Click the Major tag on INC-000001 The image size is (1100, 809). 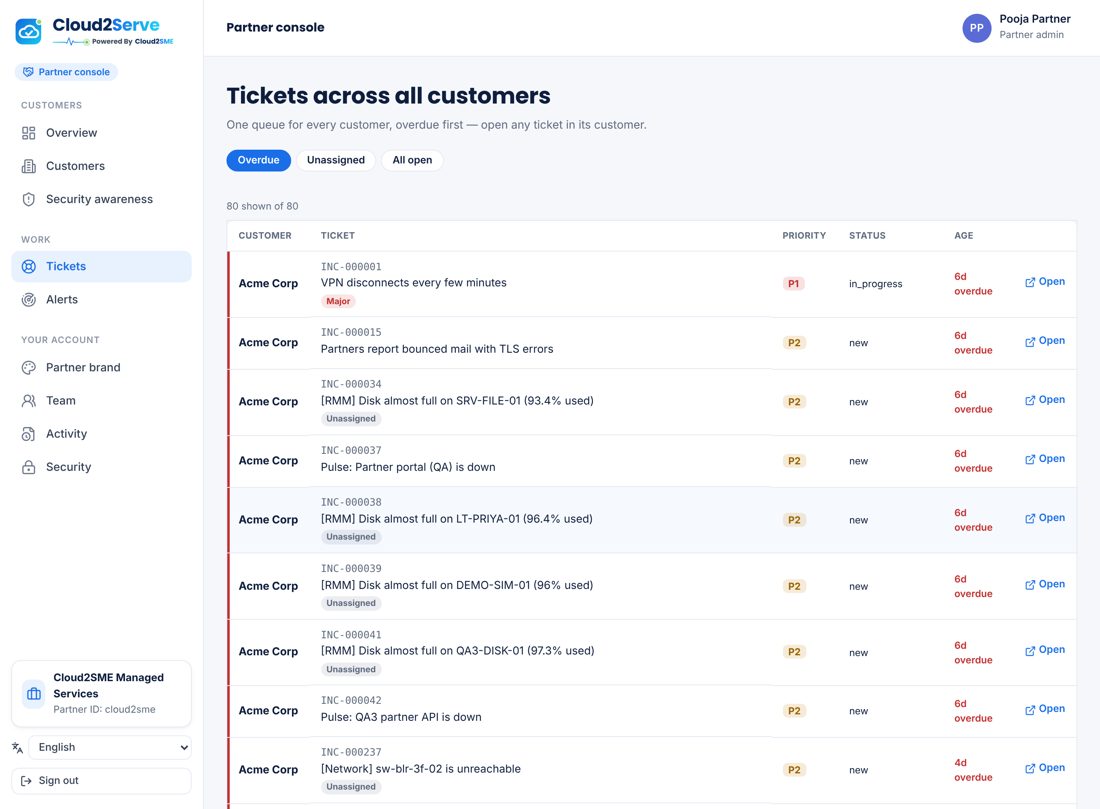[338, 302]
